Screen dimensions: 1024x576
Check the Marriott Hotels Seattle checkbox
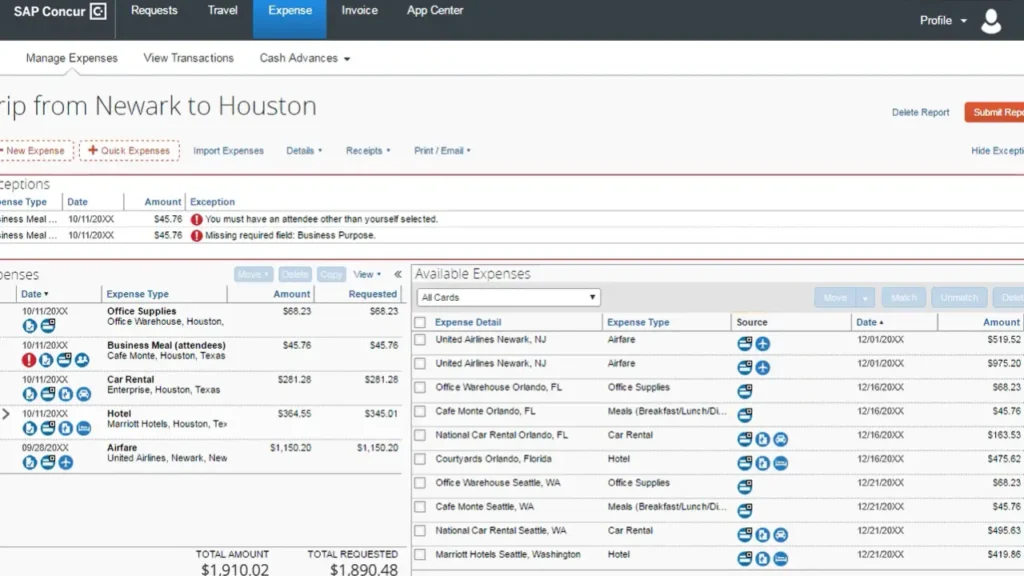pyautogui.click(x=420, y=554)
